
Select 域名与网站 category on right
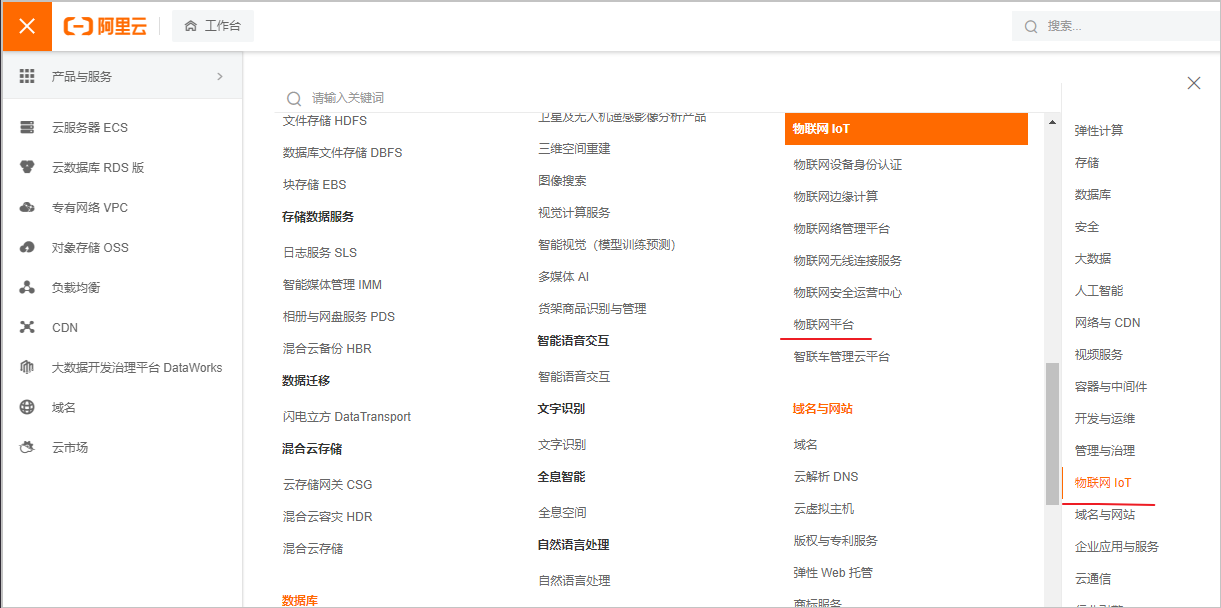(x=1105, y=514)
